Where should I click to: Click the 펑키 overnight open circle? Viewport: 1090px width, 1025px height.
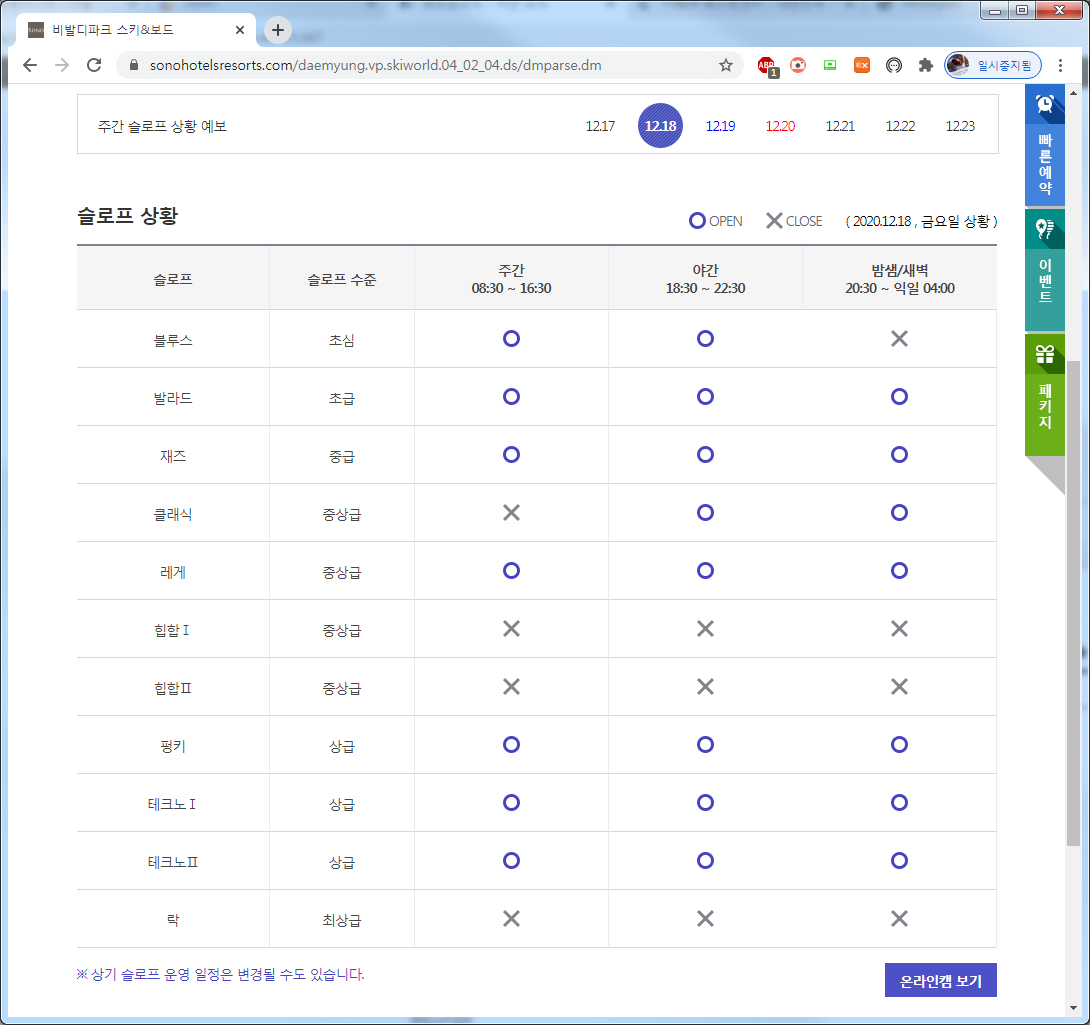point(900,745)
